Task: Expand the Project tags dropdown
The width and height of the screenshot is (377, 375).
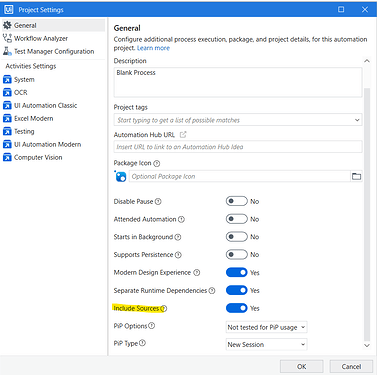Action: [238, 120]
